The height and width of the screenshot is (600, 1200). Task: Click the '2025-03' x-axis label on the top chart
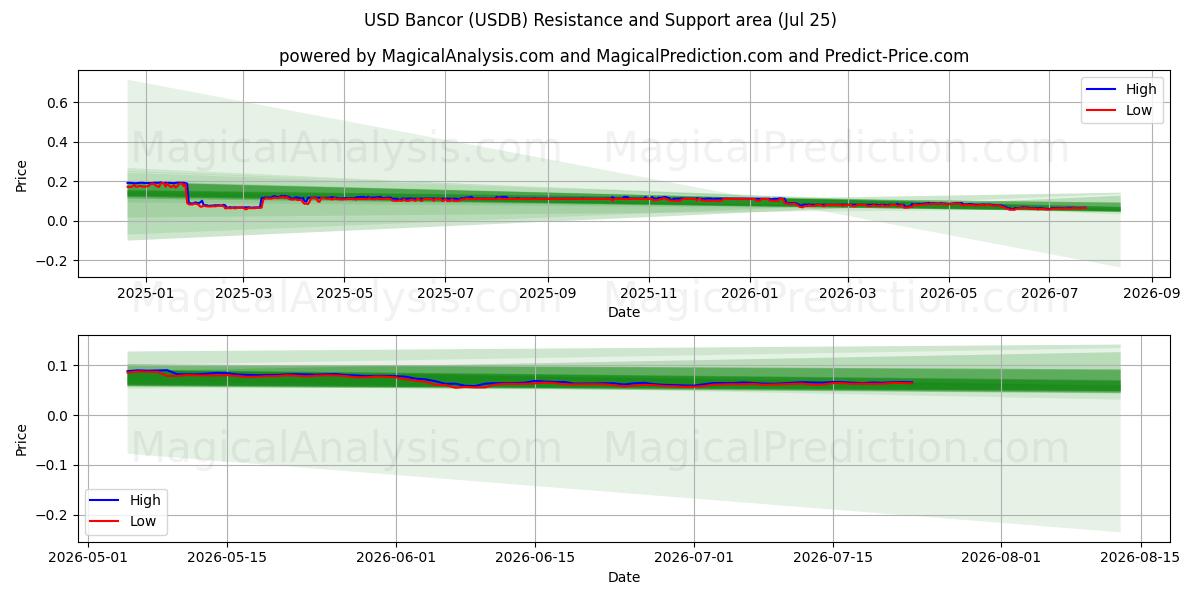pyautogui.click(x=243, y=295)
